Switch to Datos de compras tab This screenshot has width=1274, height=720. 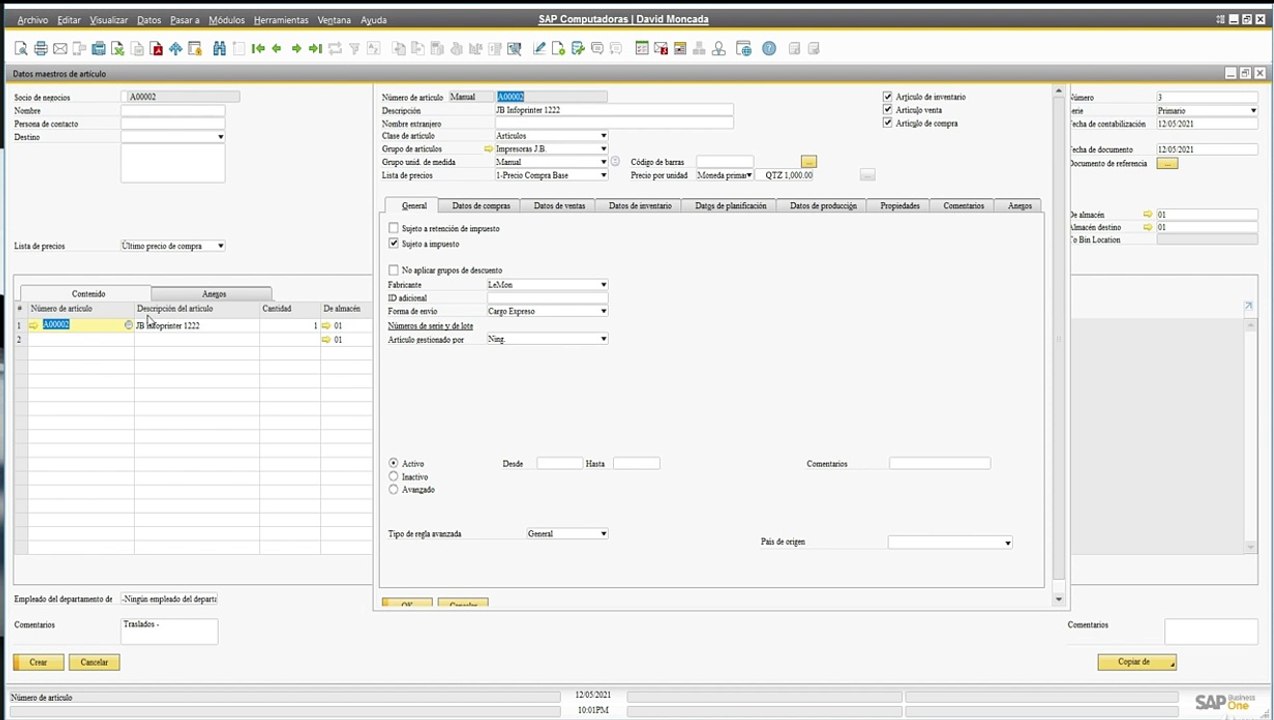(x=481, y=206)
